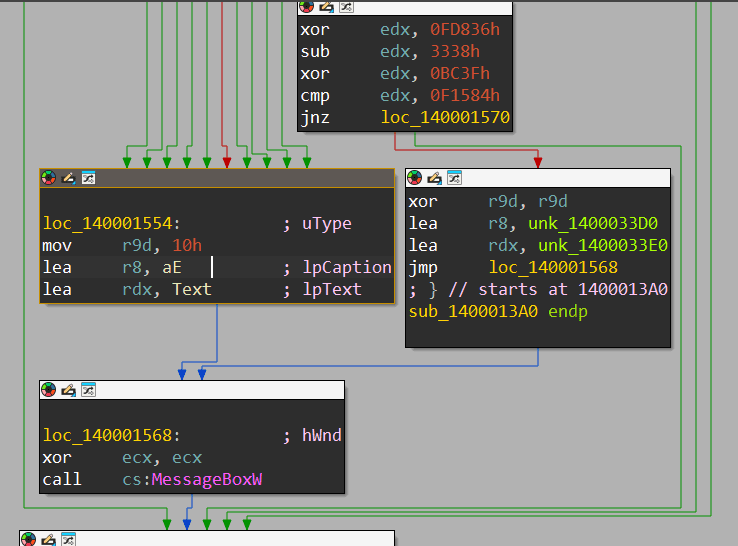
Task: Click pencil edit icon on loc_140001568 node
Action: tap(68, 390)
